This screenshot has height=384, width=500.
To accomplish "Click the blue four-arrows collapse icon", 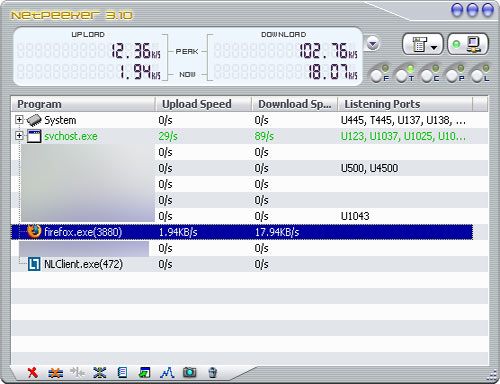I will [99, 372].
